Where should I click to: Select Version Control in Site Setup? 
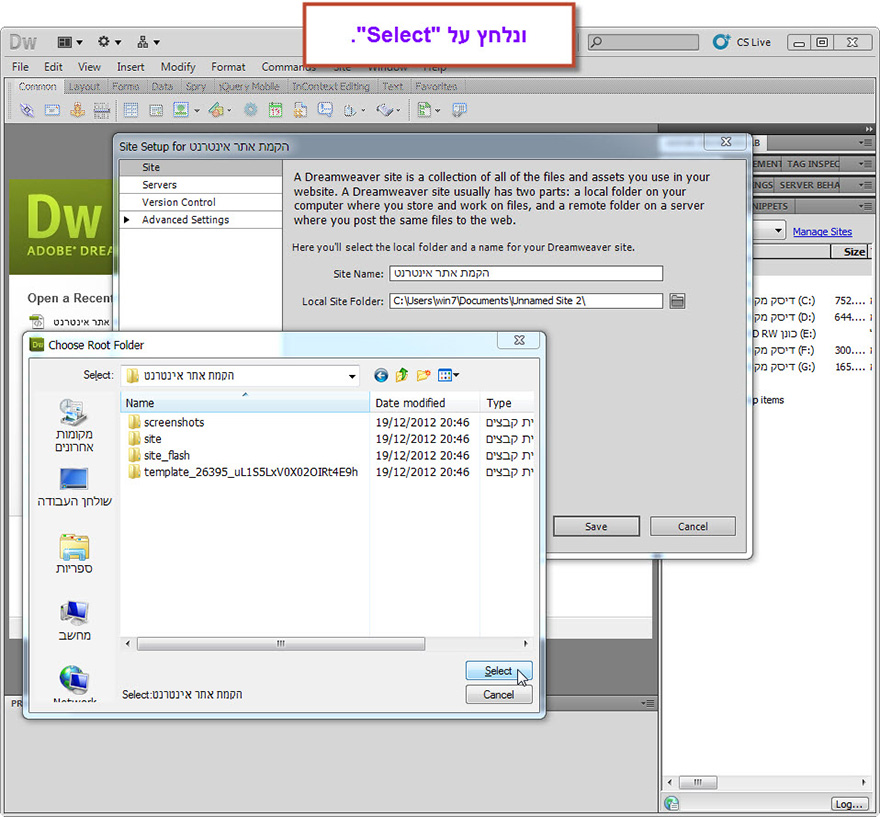click(200, 202)
